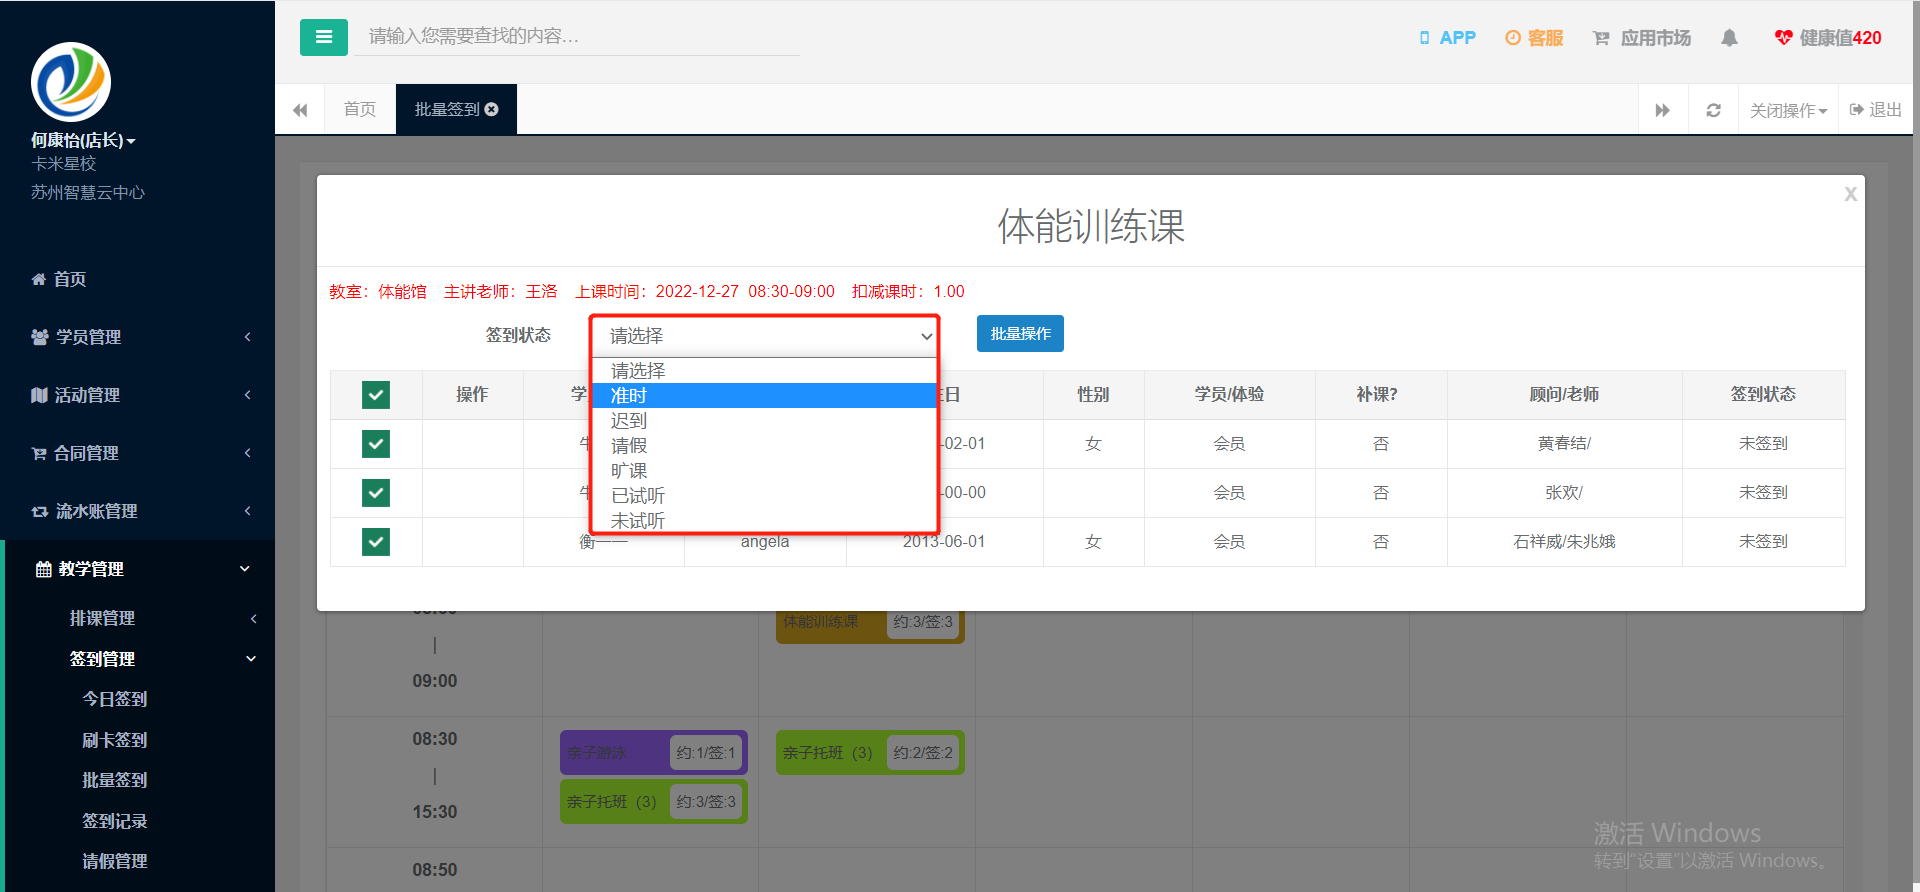The width and height of the screenshot is (1920, 892).
Task: Select 准时 in the status list
Action: pos(765,396)
